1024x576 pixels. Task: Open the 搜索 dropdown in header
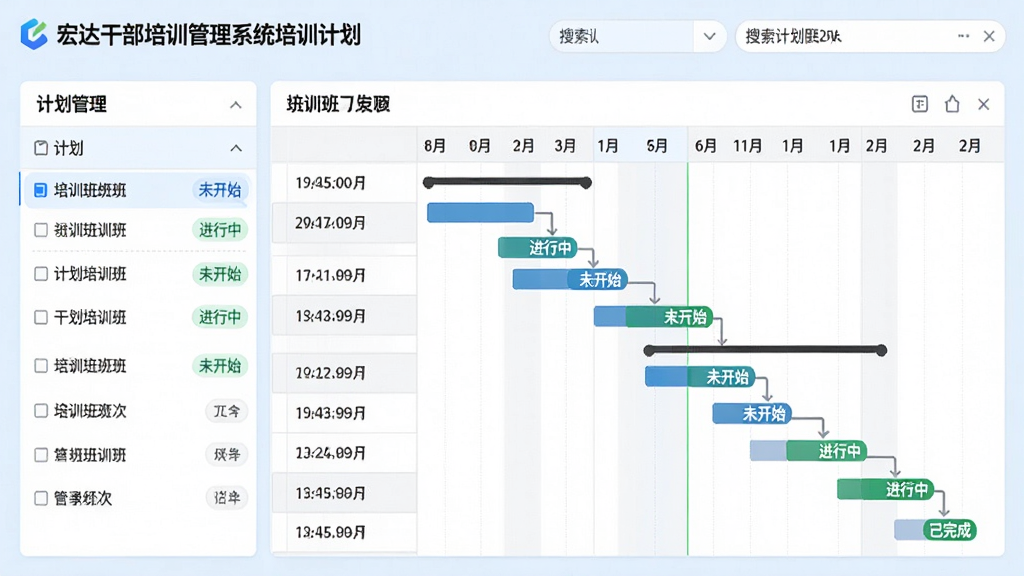pyautogui.click(x=709, y=37)
